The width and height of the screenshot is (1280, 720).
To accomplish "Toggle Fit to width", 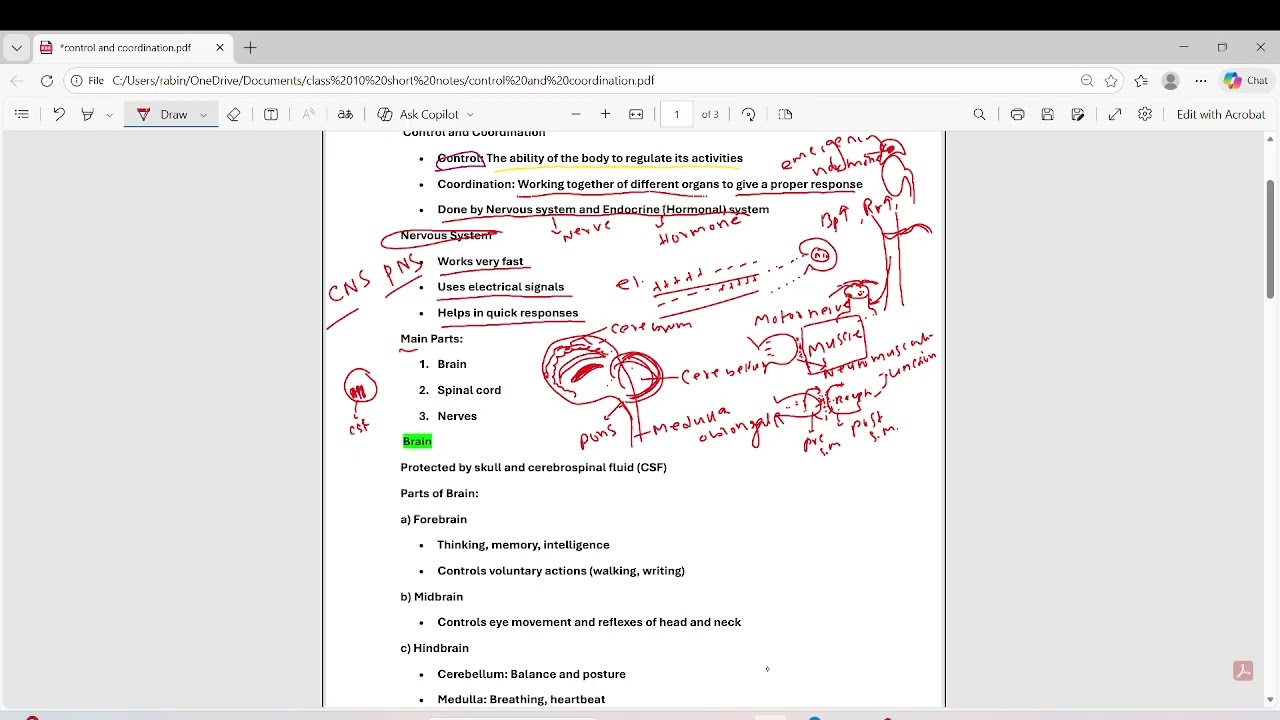I will click(x=636, y=115).
